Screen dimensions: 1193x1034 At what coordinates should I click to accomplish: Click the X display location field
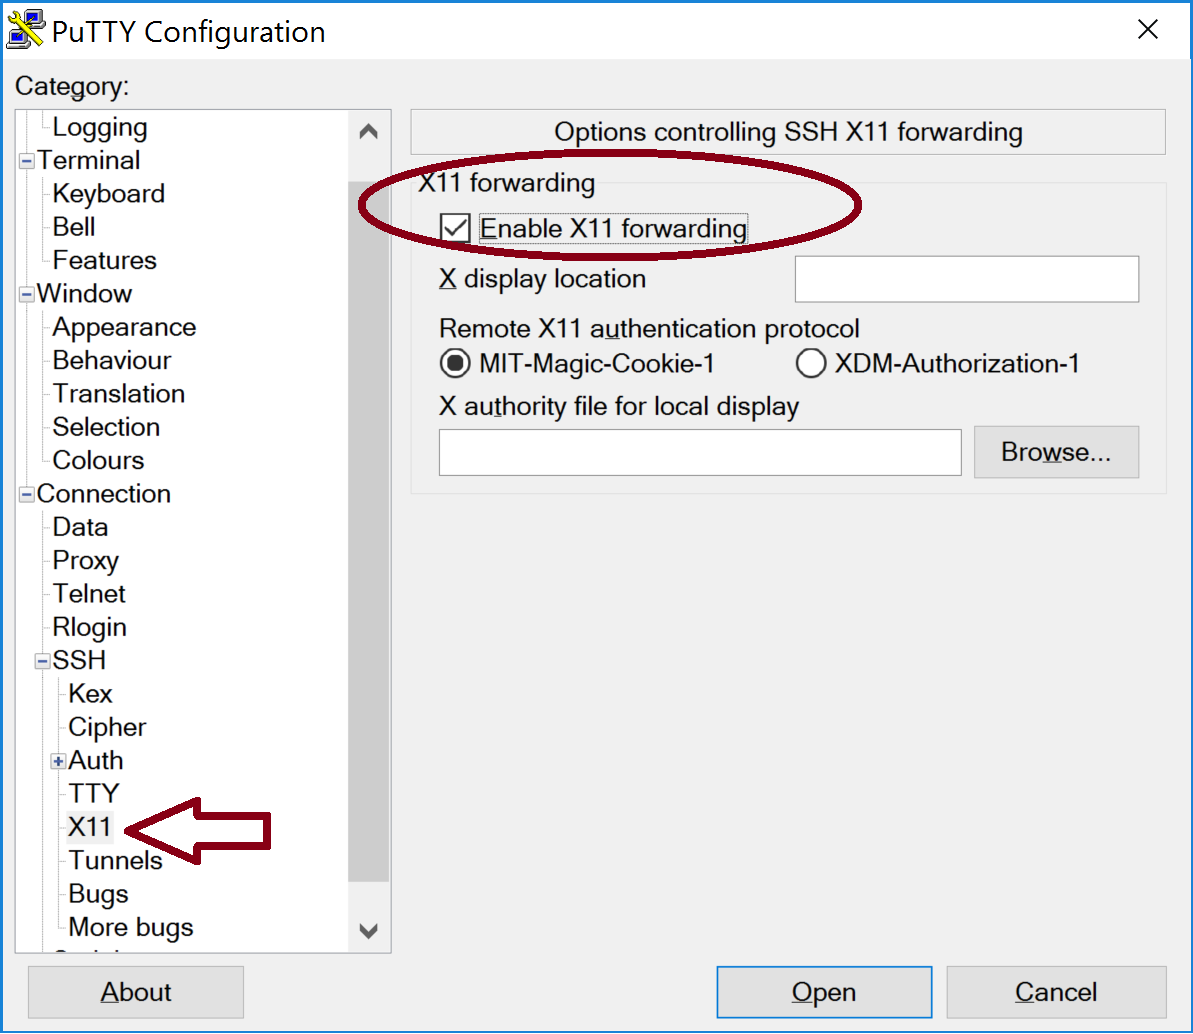click(x=966, y=279)
